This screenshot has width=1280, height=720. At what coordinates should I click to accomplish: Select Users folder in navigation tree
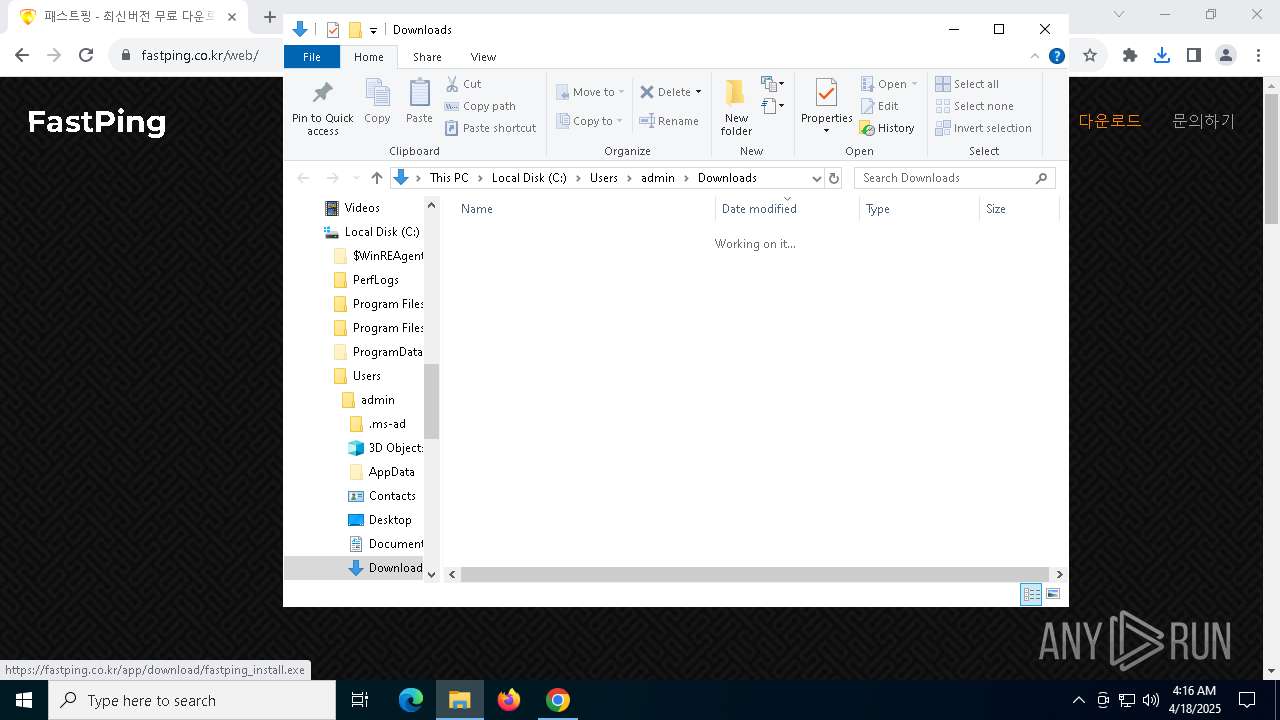[x=367, y=376]
